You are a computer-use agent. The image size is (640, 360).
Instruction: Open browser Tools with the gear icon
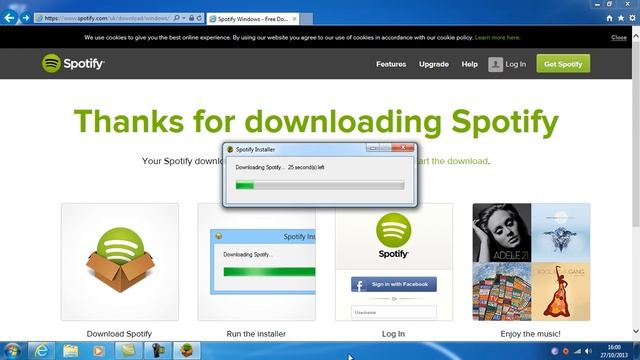tap(632, 18)
